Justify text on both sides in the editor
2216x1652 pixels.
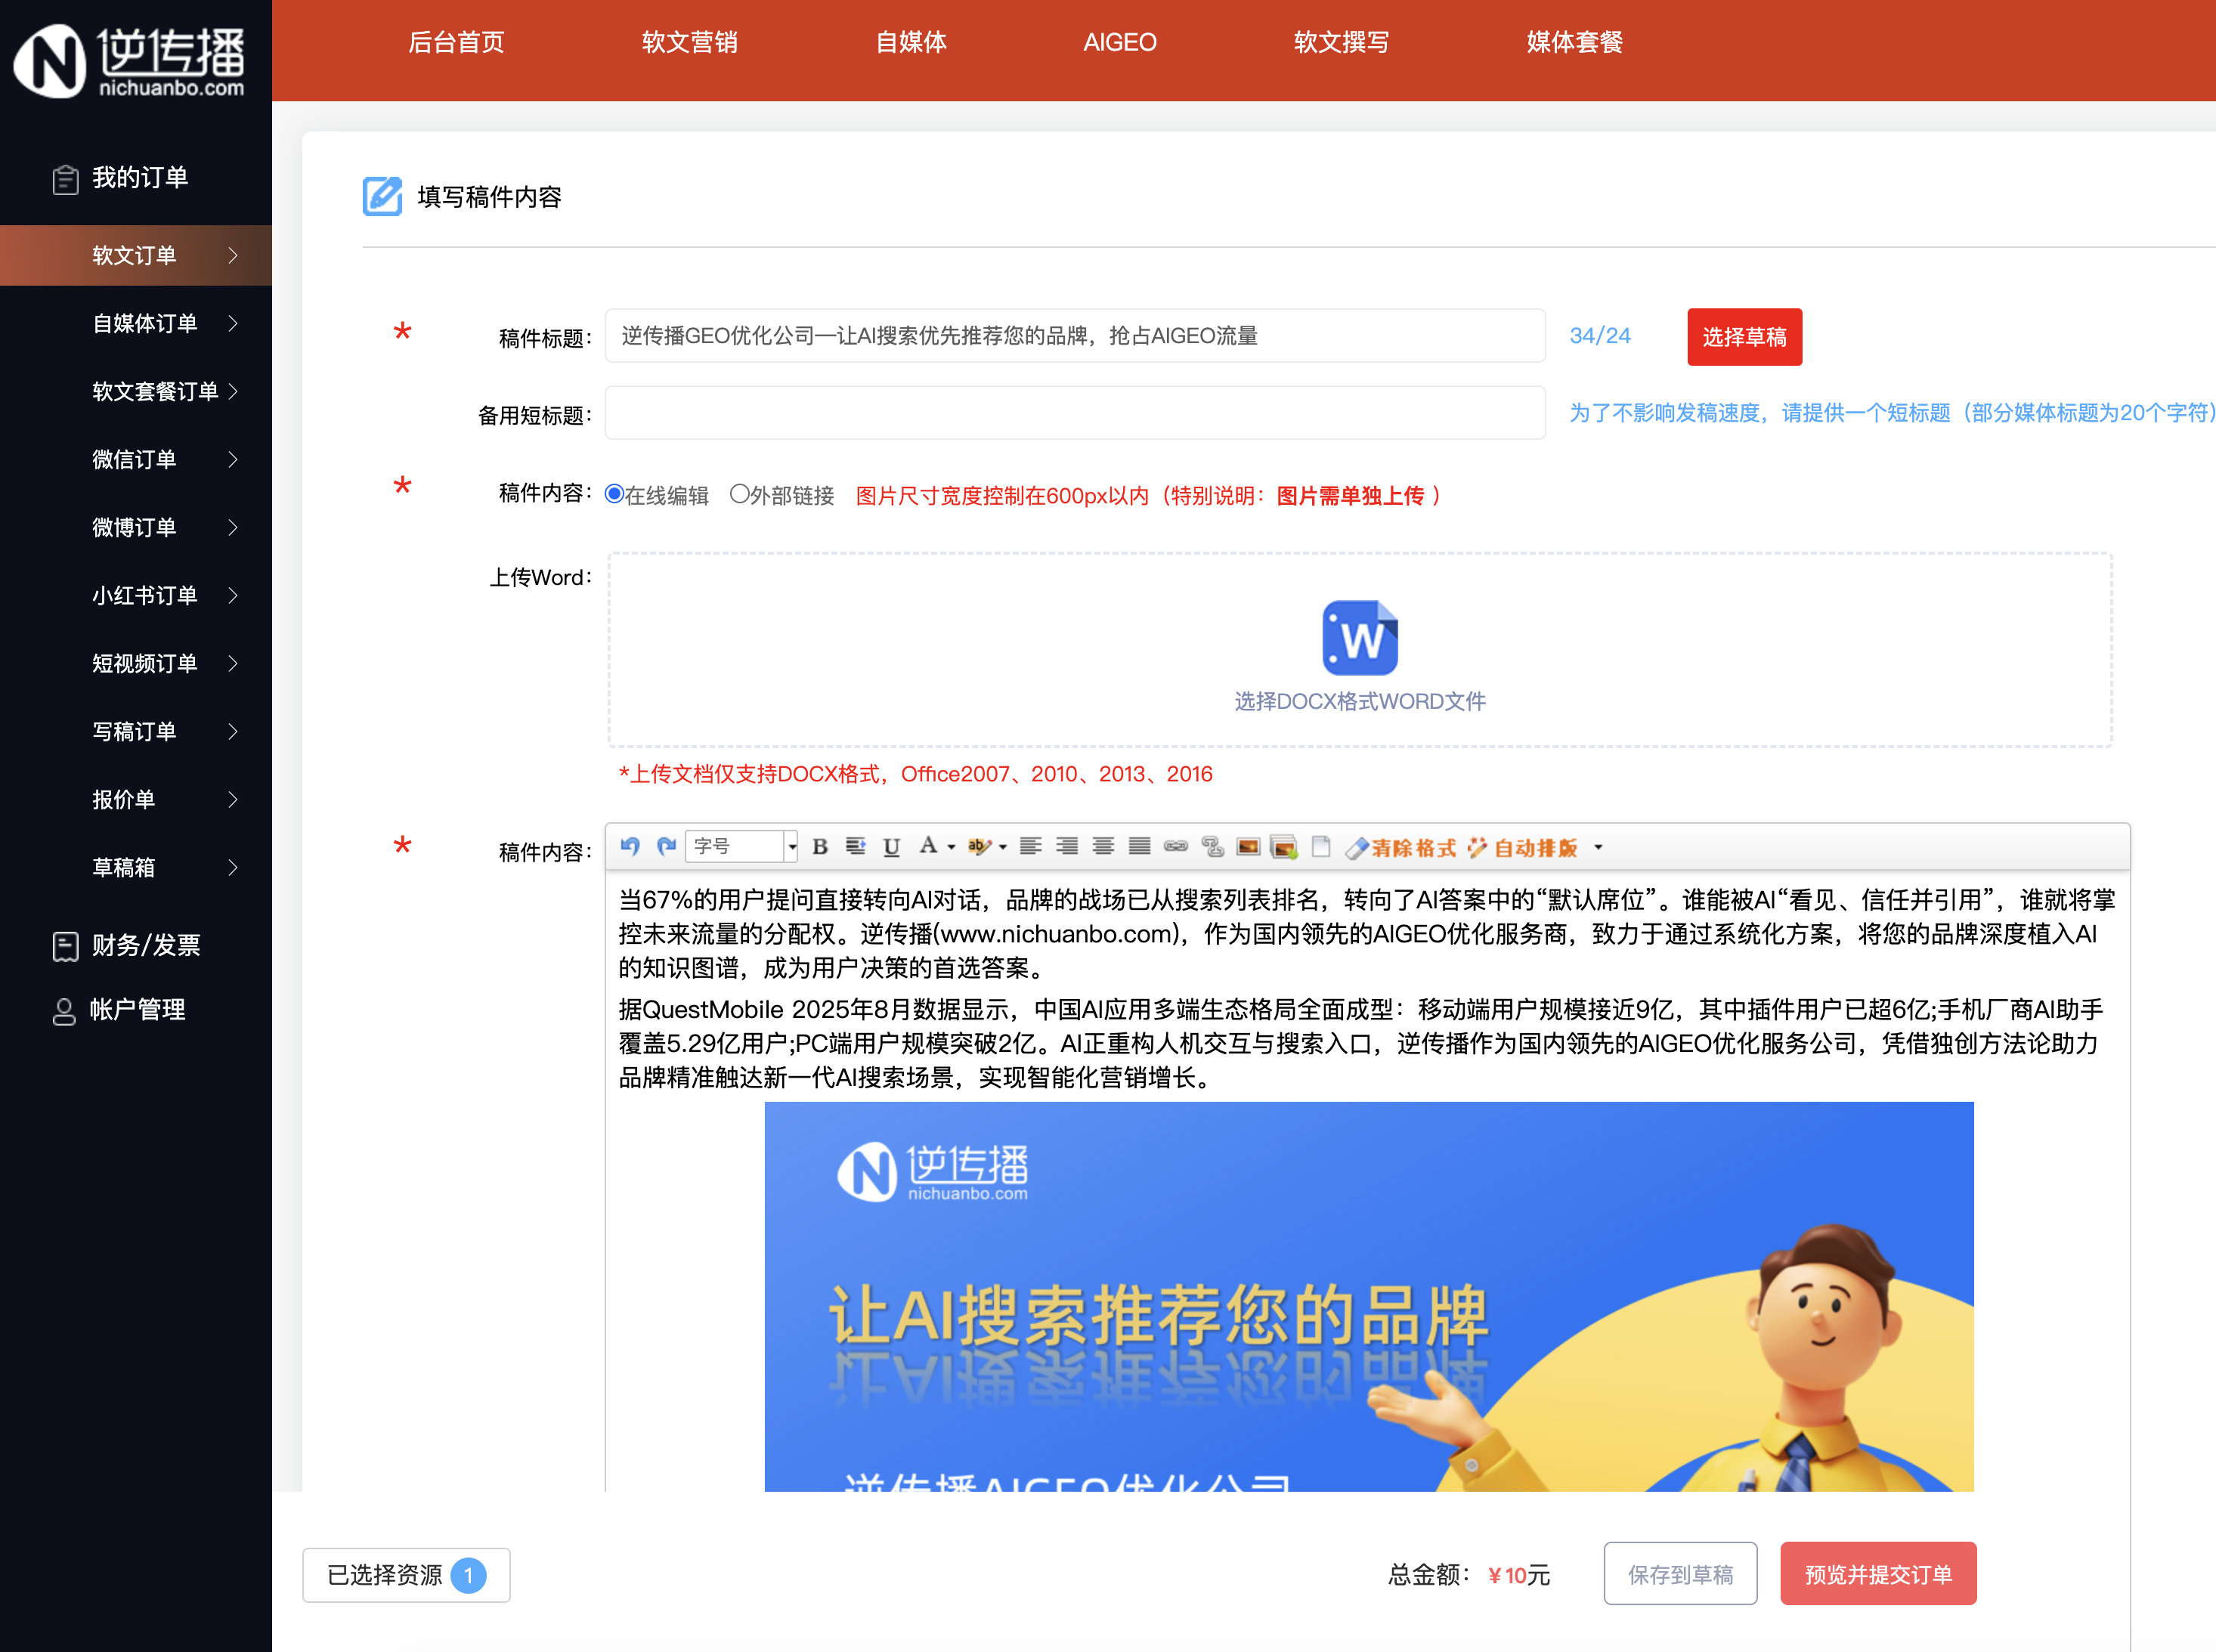tap(1139, 847)
